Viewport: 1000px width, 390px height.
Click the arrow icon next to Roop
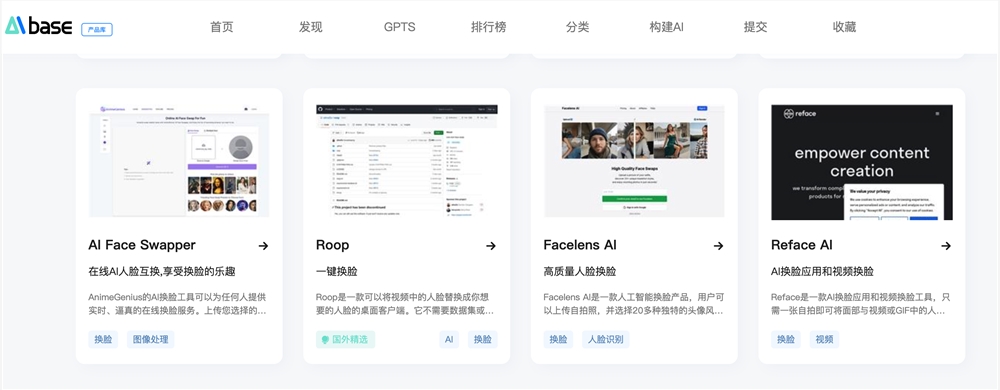[490, 246]
